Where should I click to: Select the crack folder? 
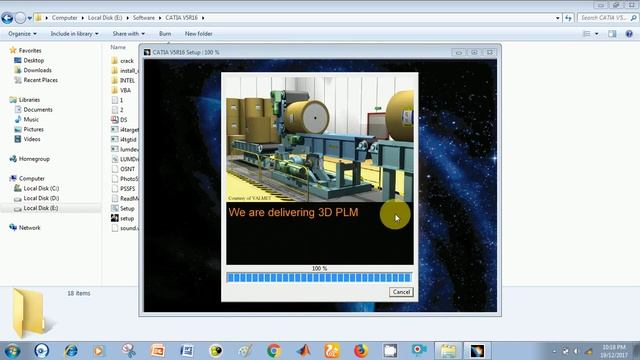click(127, 61)
